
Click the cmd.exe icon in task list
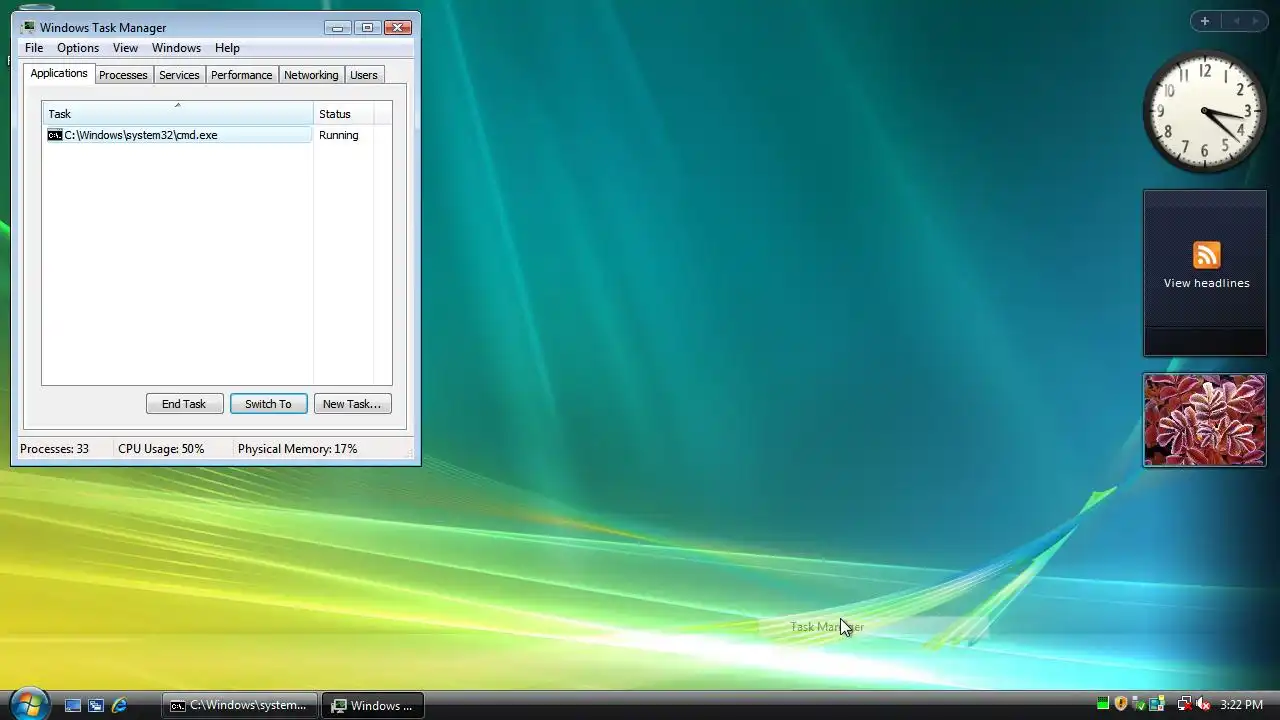tap(55, 135)
